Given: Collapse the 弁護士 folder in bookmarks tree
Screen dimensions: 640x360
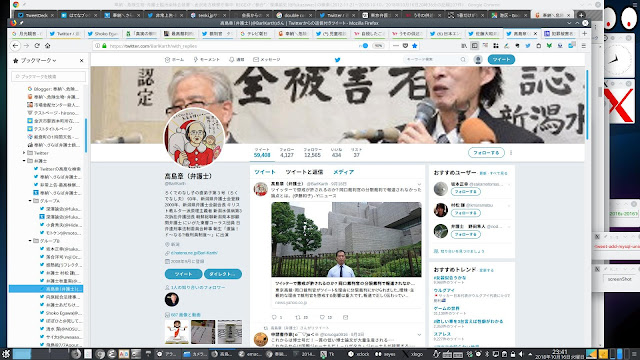Looking at the screenshot, I should coord(24,161).
